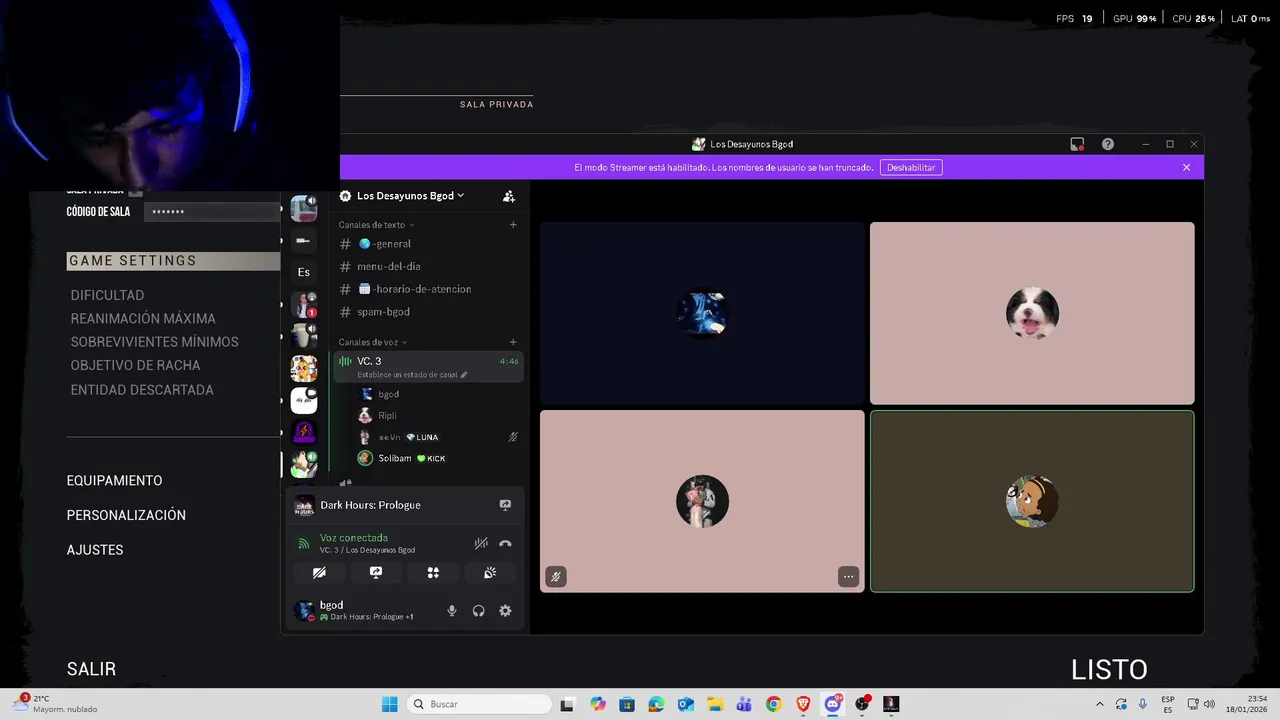Screen dimensions: 1280x720
Task: Open REANIMACIÓN MÁXIMA setting
Action: click(x=143, y=319)
